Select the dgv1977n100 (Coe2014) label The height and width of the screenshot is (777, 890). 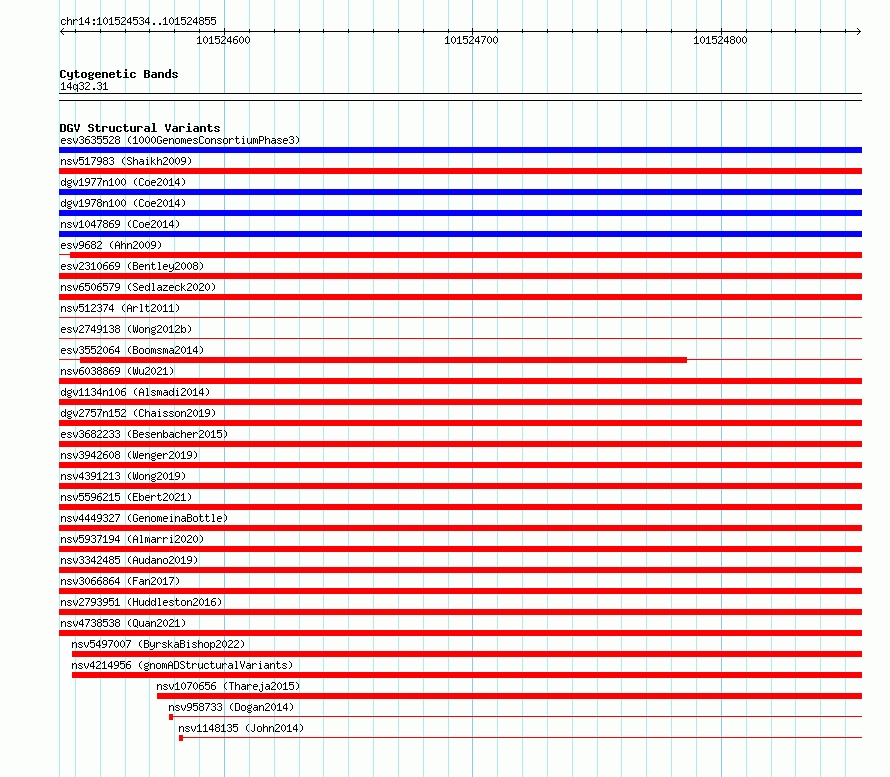123,182
